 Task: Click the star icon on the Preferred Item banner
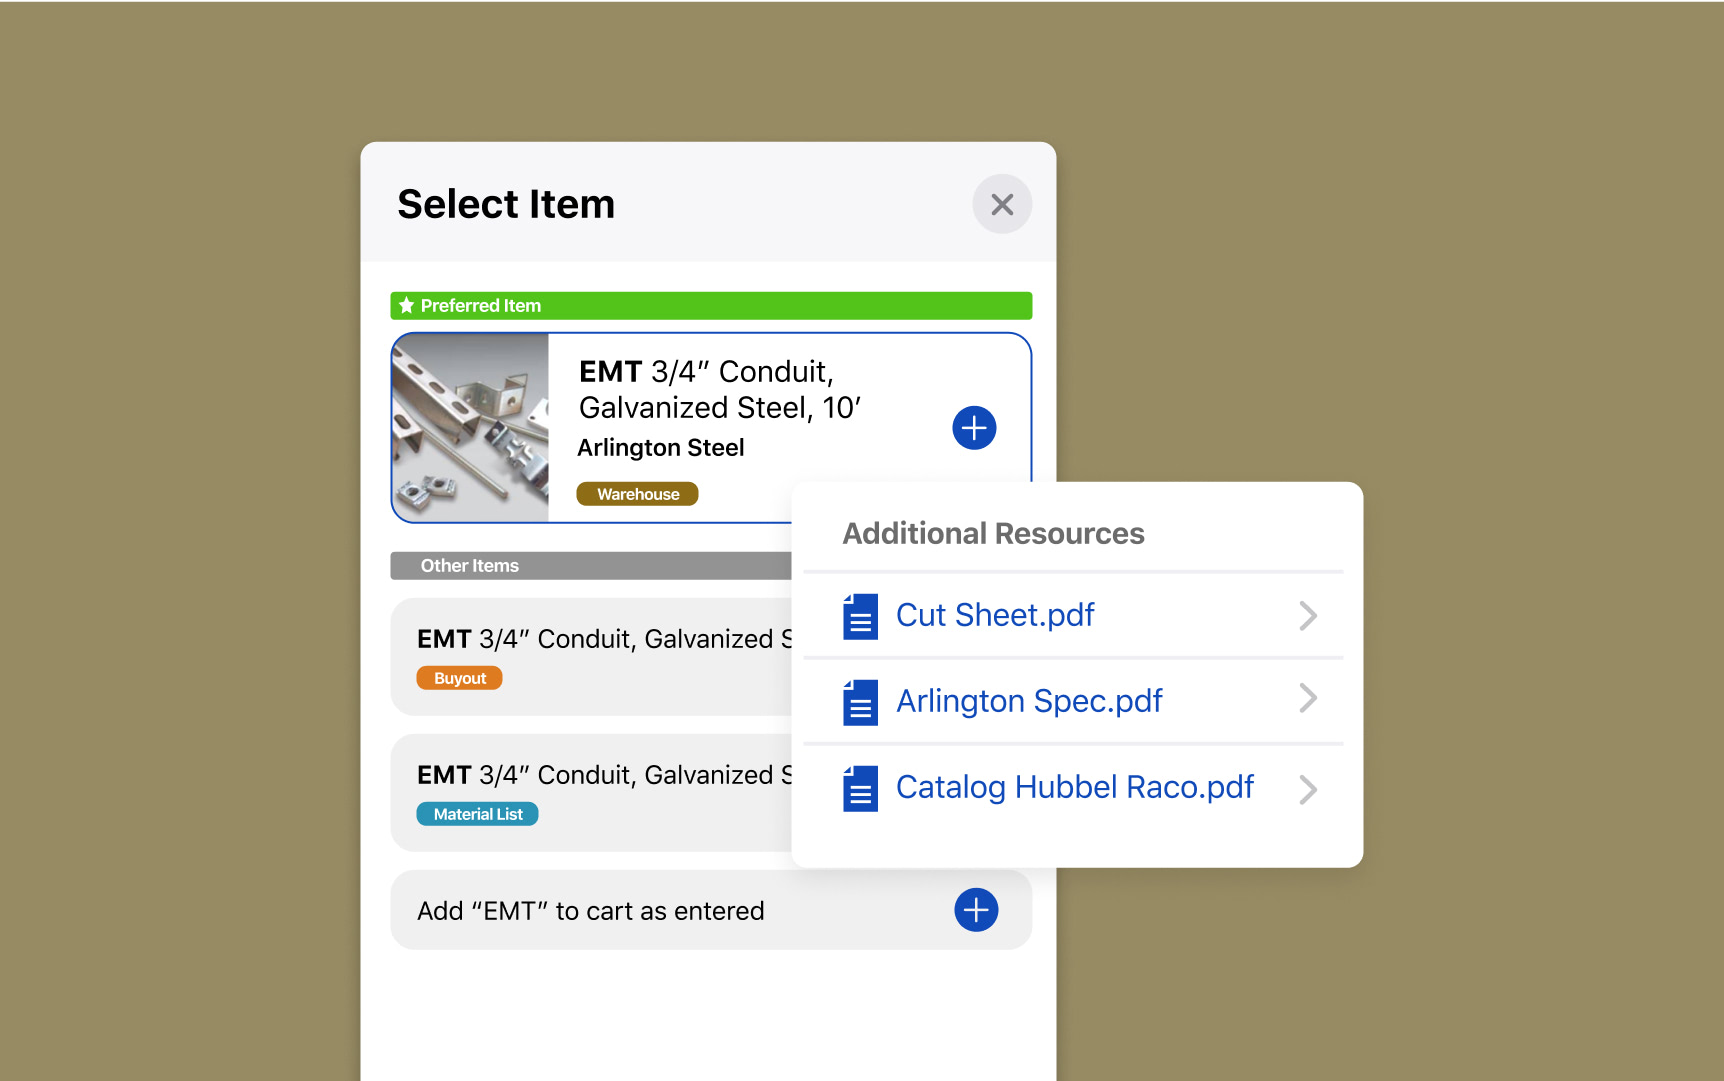point(406,305)
